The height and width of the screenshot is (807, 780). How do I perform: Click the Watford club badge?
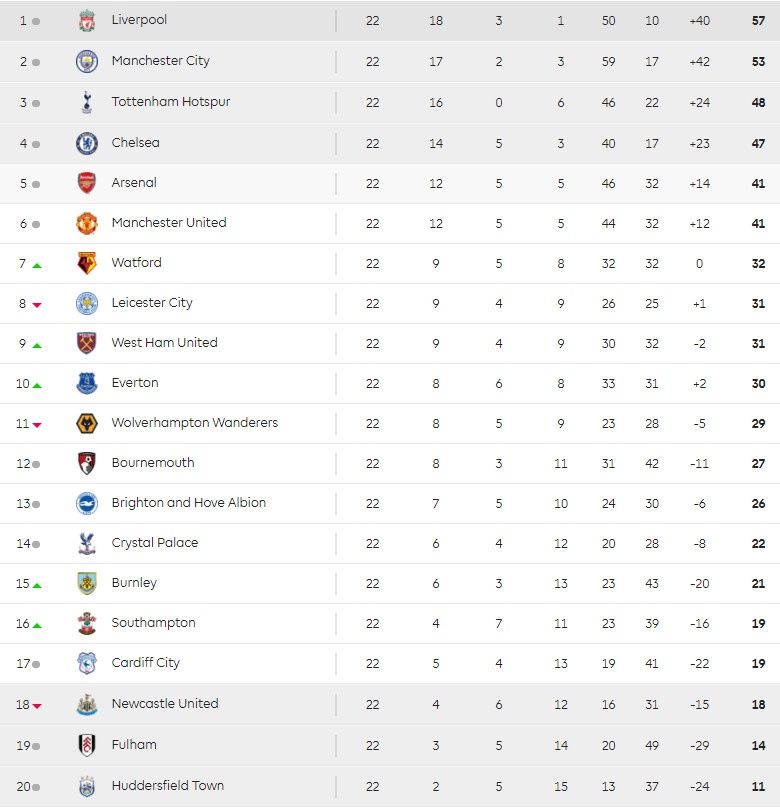[87, 263]
